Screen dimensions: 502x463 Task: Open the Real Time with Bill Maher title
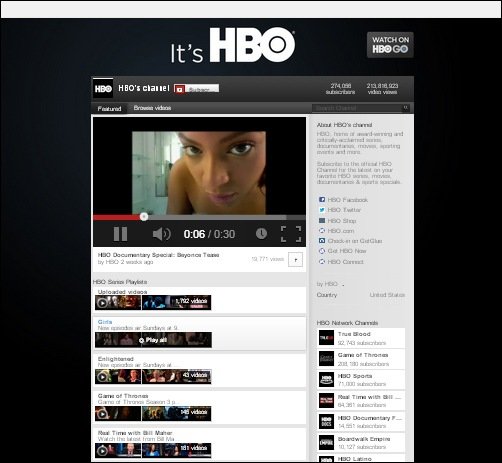(x=135, y=433)
